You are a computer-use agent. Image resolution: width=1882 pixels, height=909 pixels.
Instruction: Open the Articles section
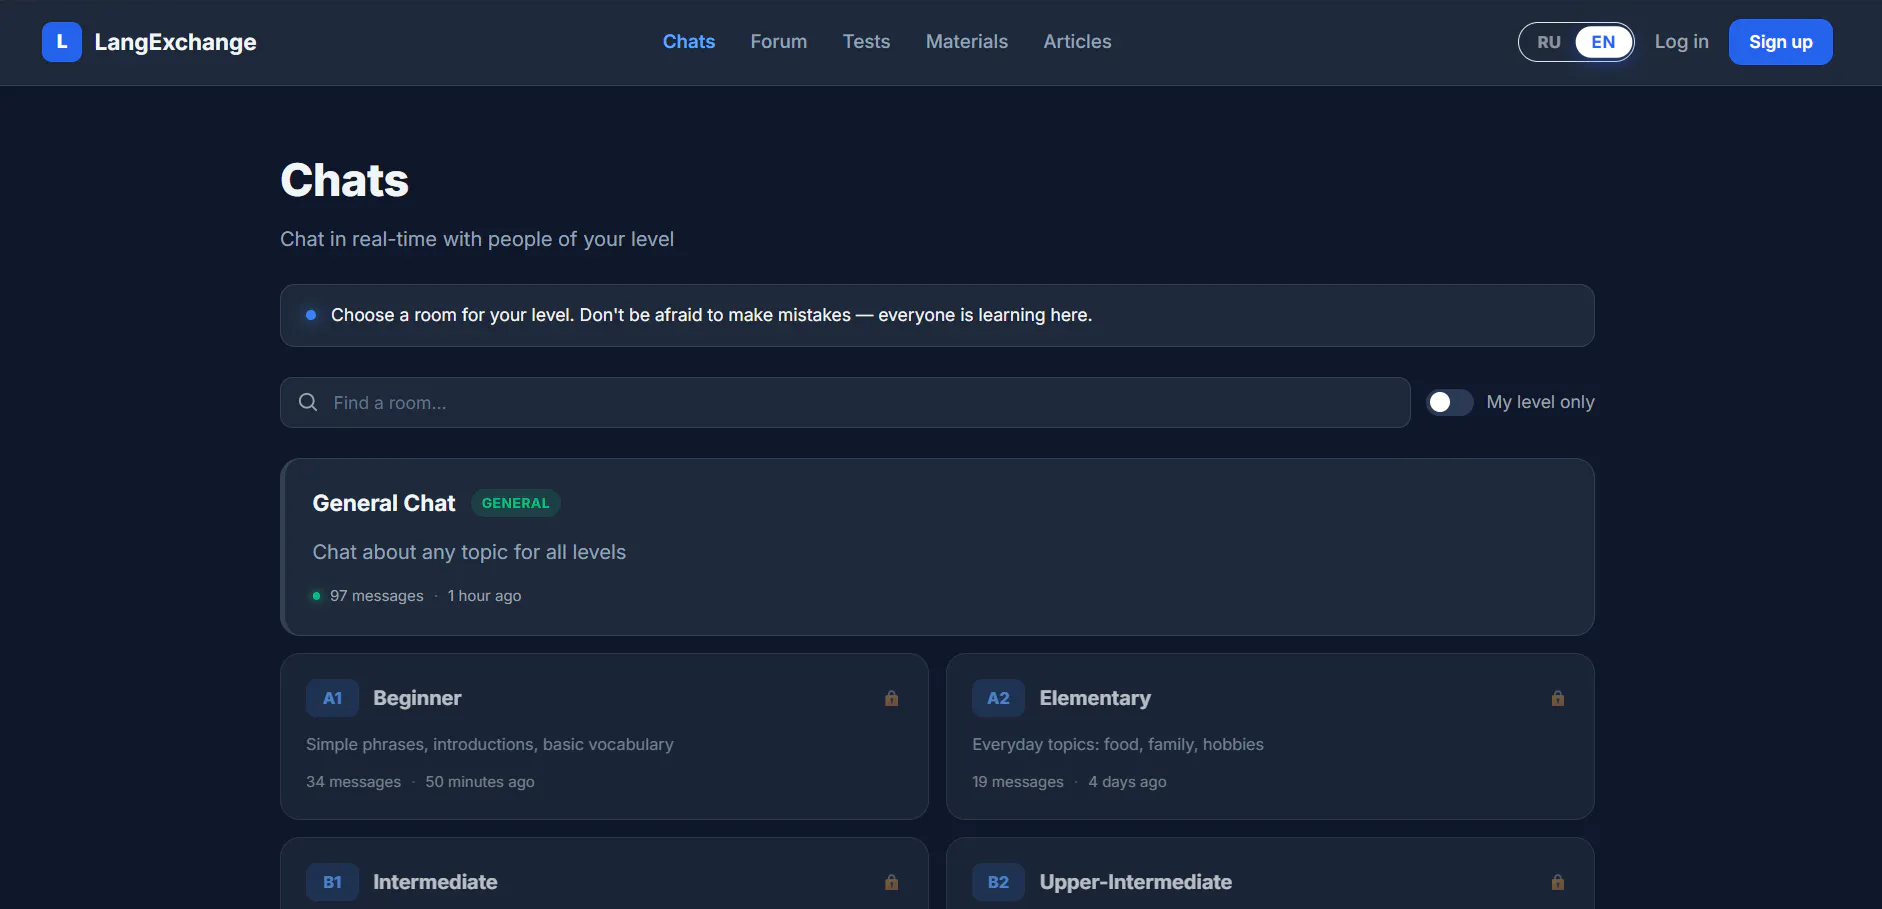[1077, 42]
